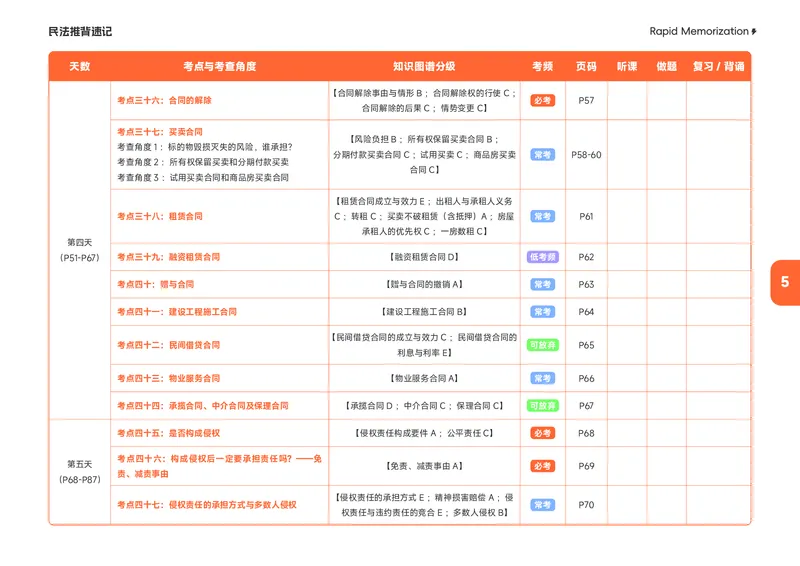Click the 做题 column header
The width and height of the screenshot is (800, 566).
[666, 66]
